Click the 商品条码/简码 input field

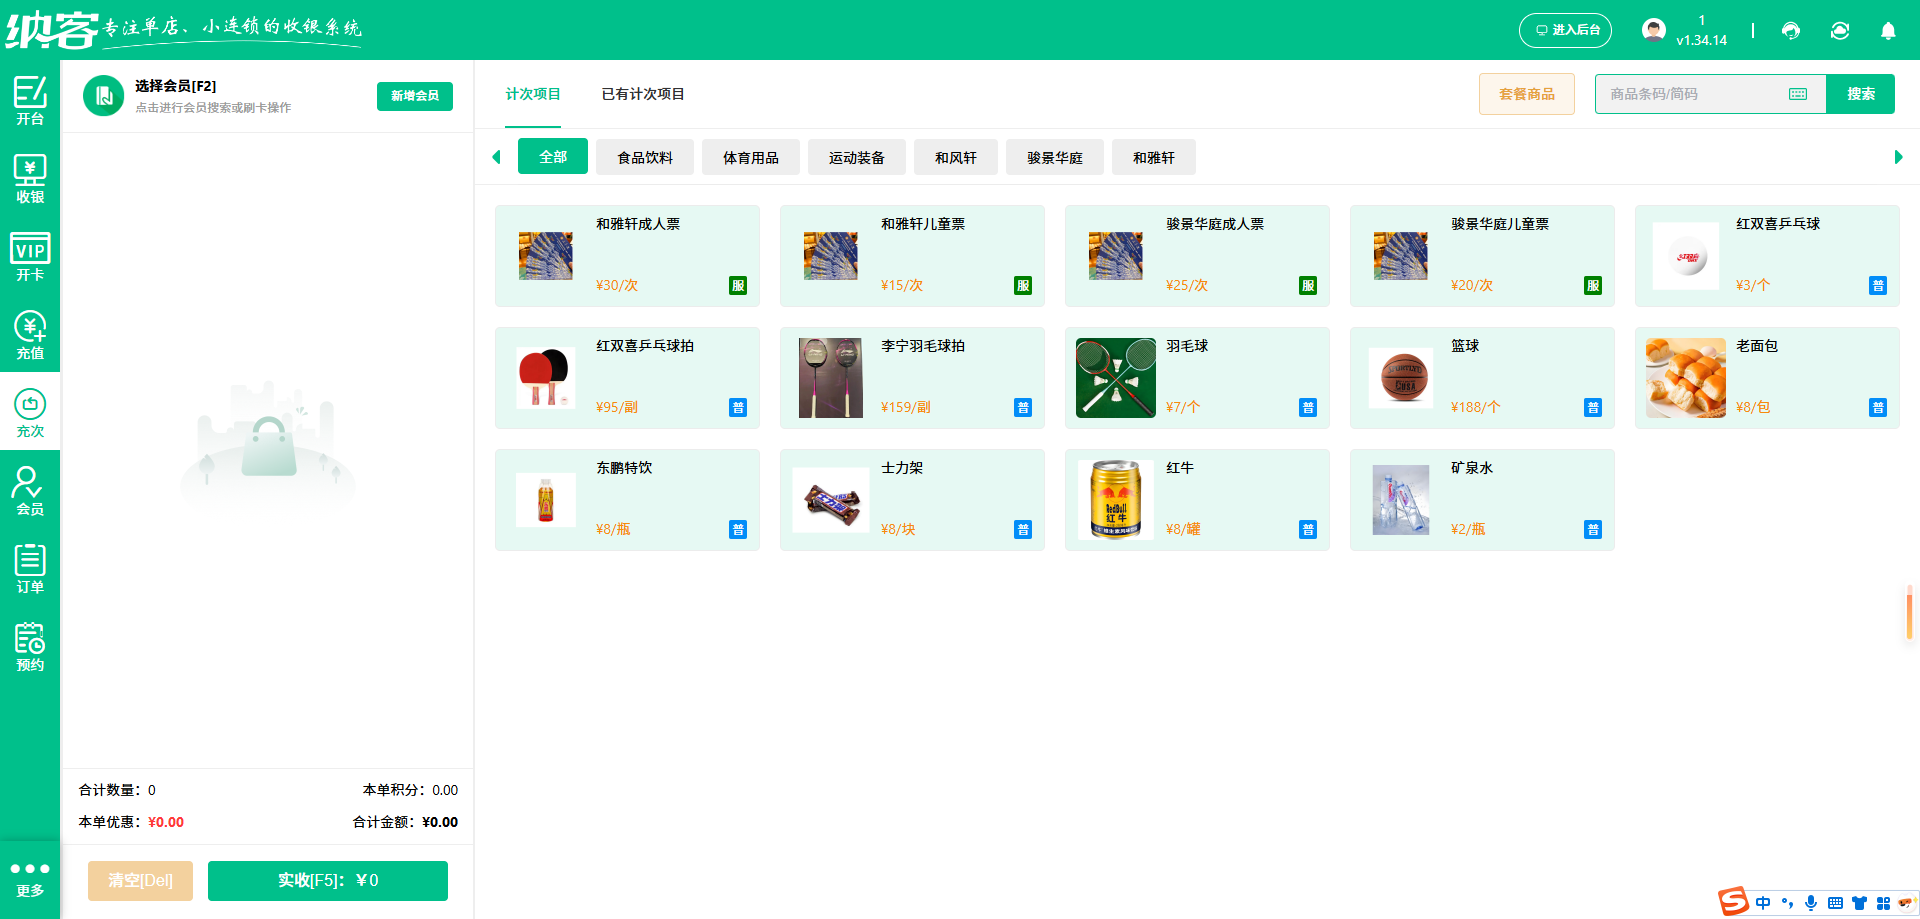(x=1680, y=93)
